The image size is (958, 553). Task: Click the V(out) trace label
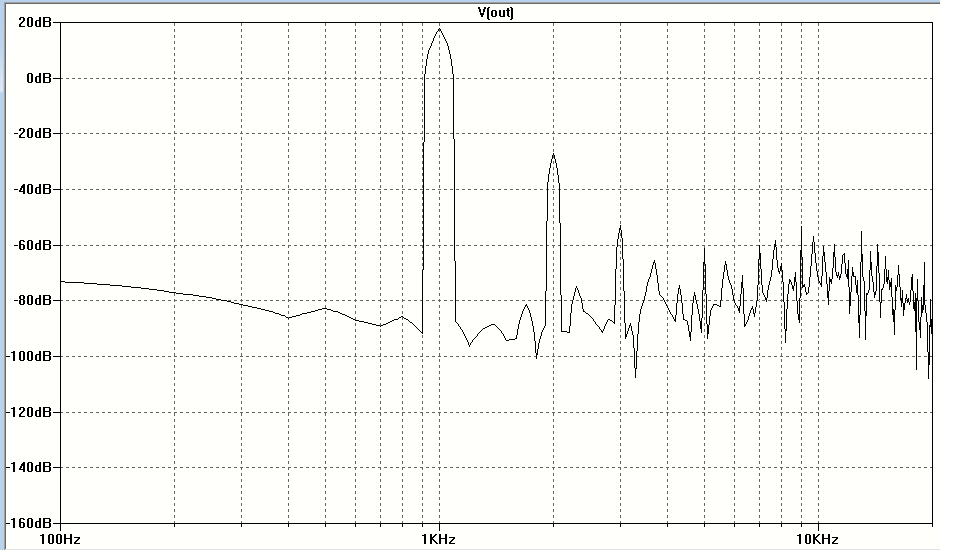495,13
